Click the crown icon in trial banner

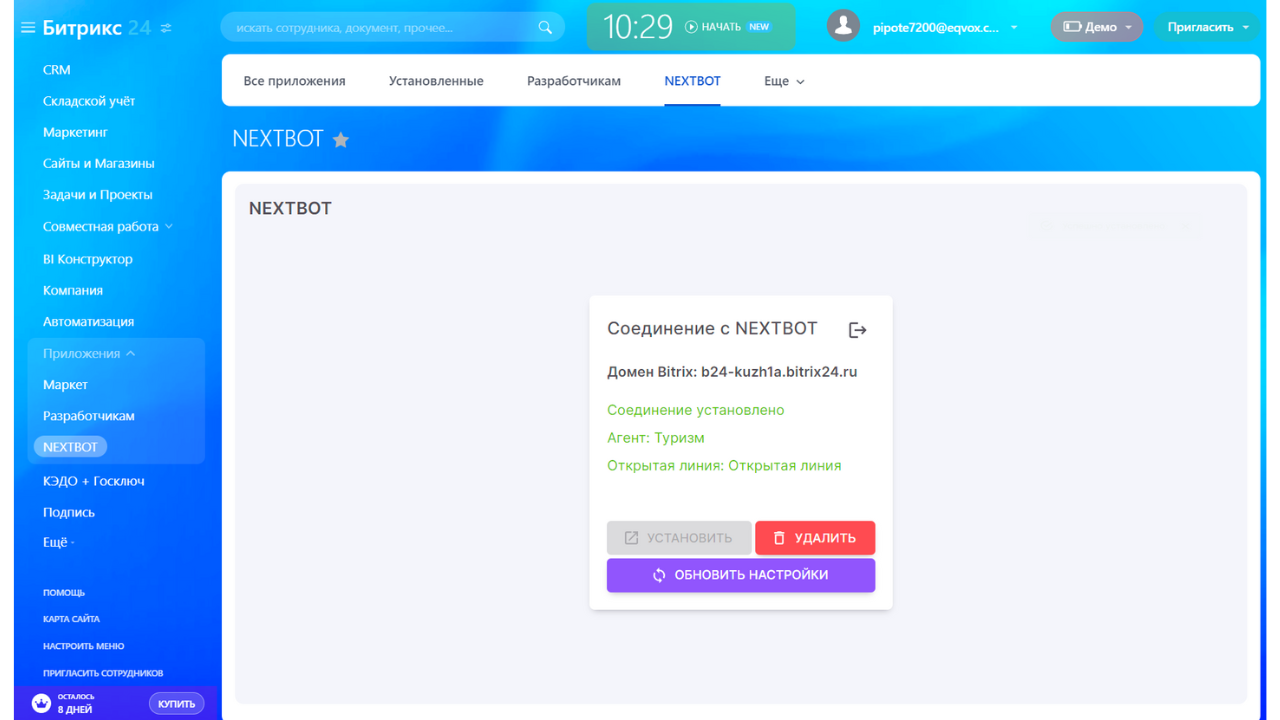point(41,704)
